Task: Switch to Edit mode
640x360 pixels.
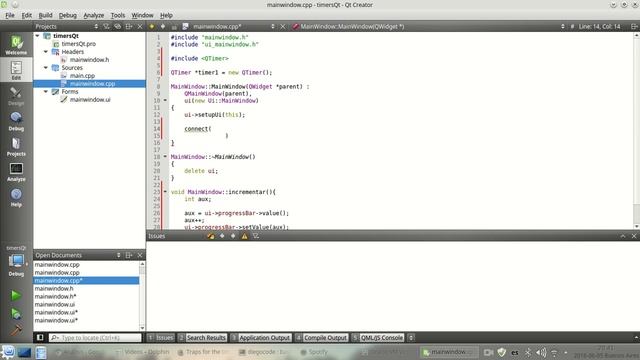Action: [x=16, y=70]
